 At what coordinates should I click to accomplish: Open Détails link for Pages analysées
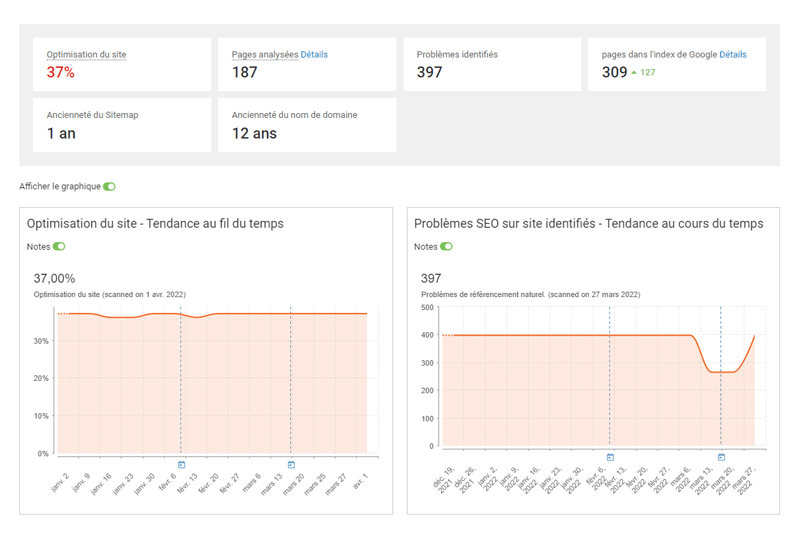pos(314,55)
